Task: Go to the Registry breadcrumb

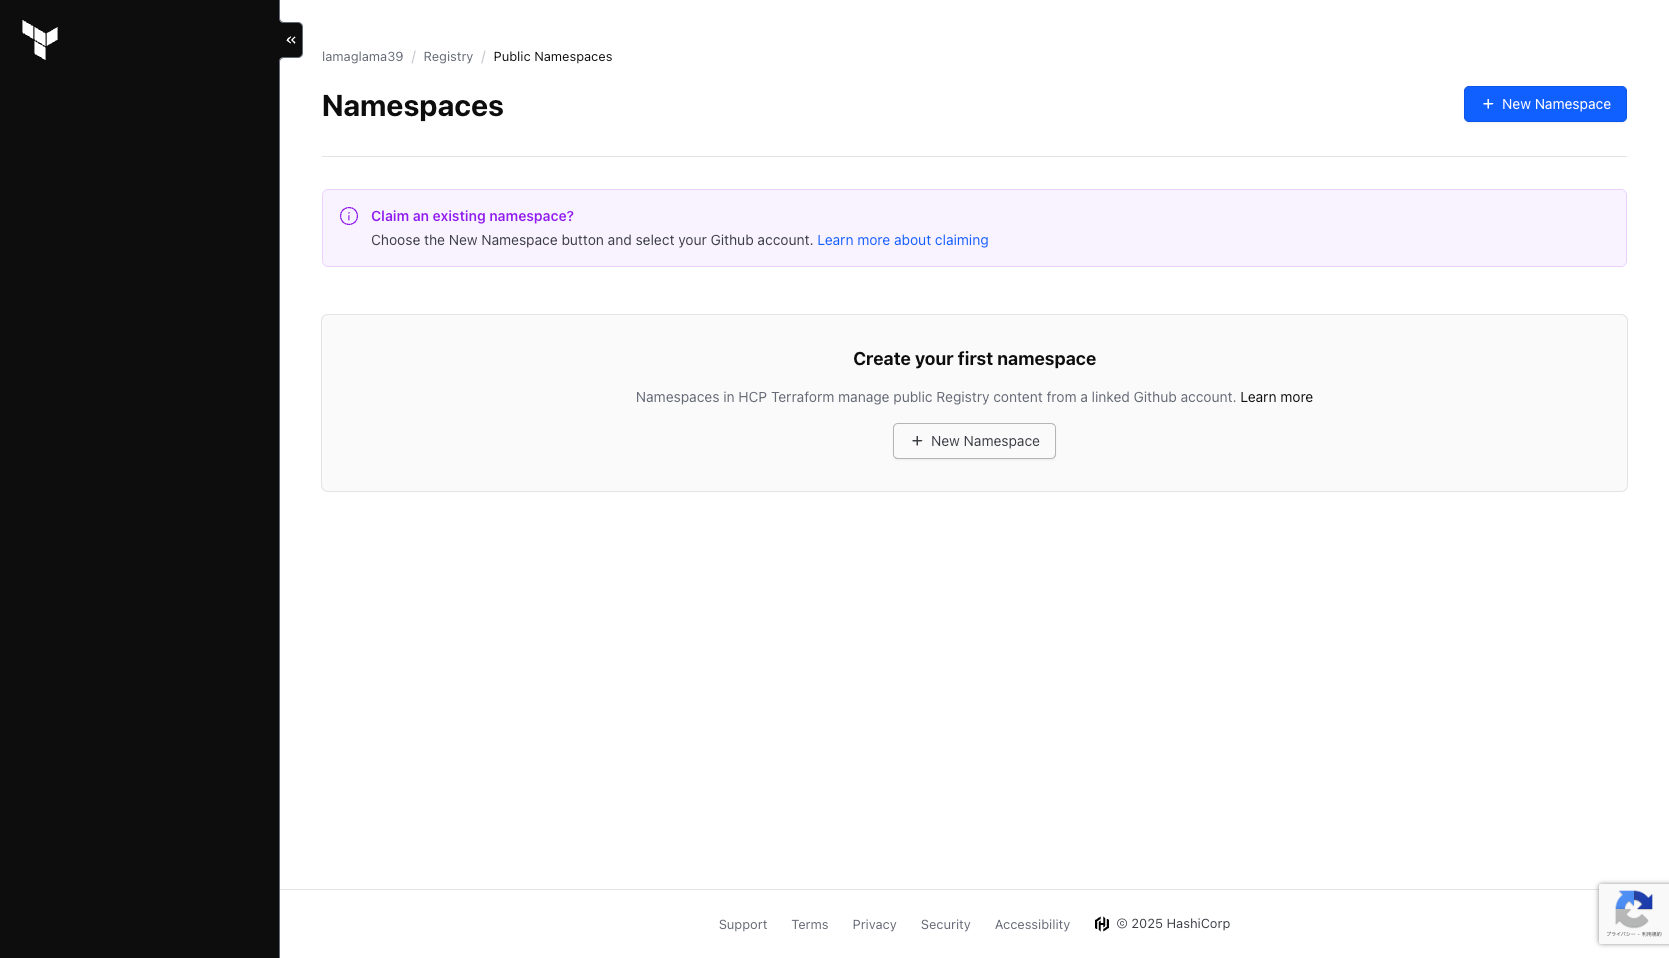Action: 448,57
